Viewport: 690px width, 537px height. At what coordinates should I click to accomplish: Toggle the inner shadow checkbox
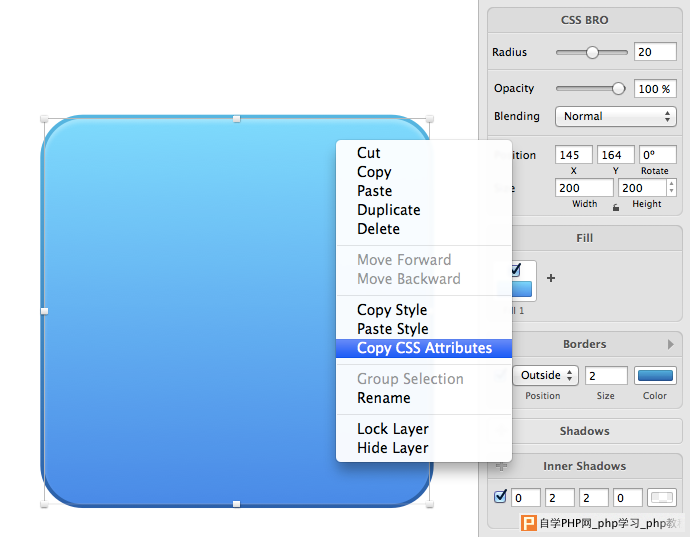point(500,497)
